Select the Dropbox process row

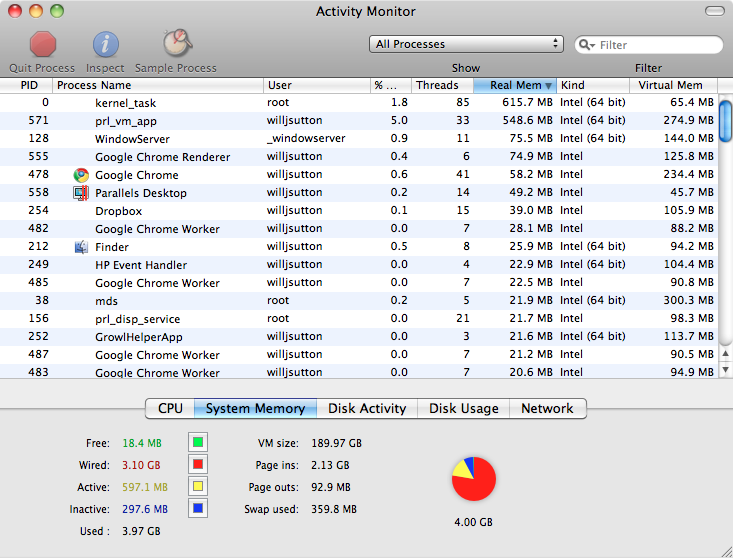pyautogui.click(x=359, y=211)
